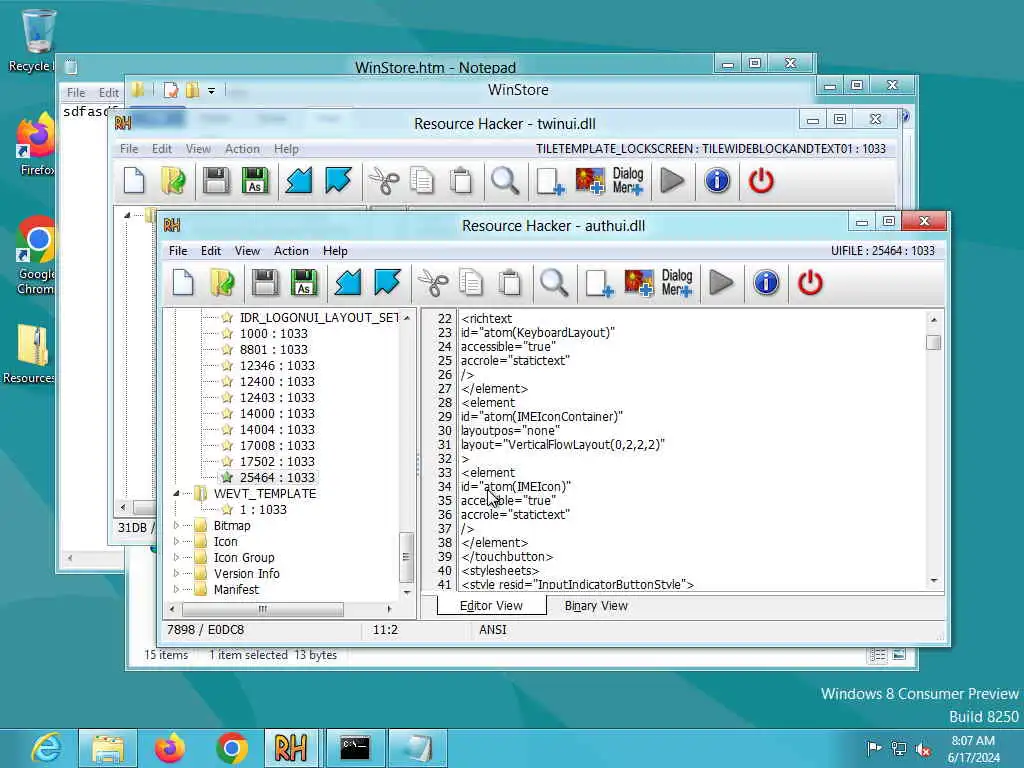Expand the Icon Group folder
Image resolution: width=1024 pixels, height=768 pixels.
pyautogui.click(x=176, y=558)
